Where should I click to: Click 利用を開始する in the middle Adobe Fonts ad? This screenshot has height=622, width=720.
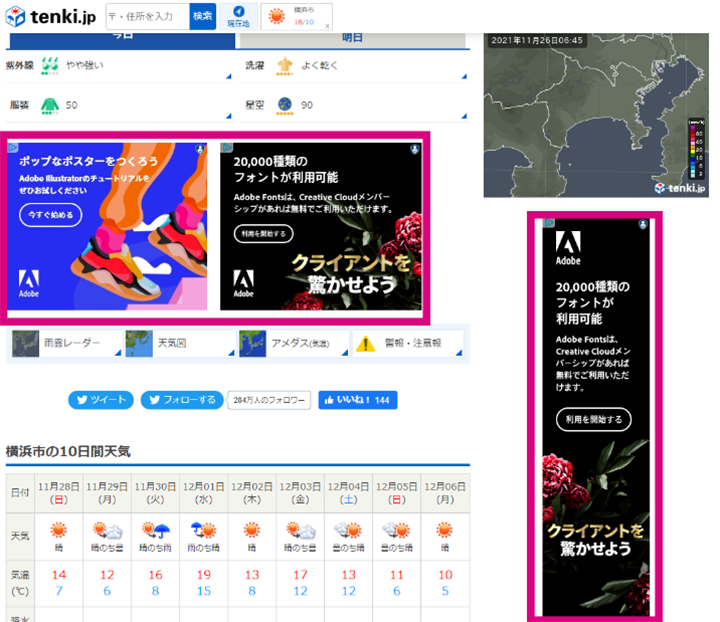point(264,234)
